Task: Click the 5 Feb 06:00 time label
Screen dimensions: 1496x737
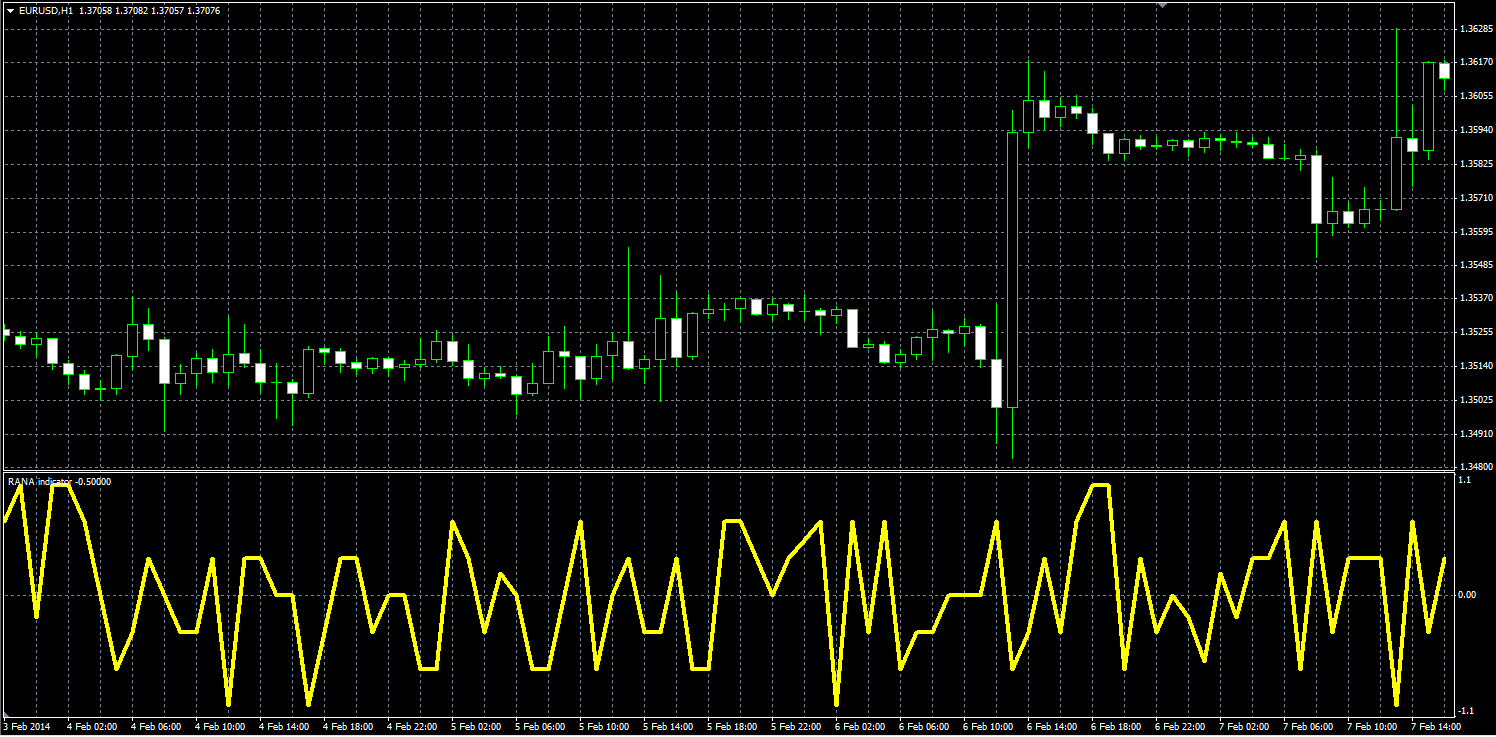Action: click(x=540, y=727)
